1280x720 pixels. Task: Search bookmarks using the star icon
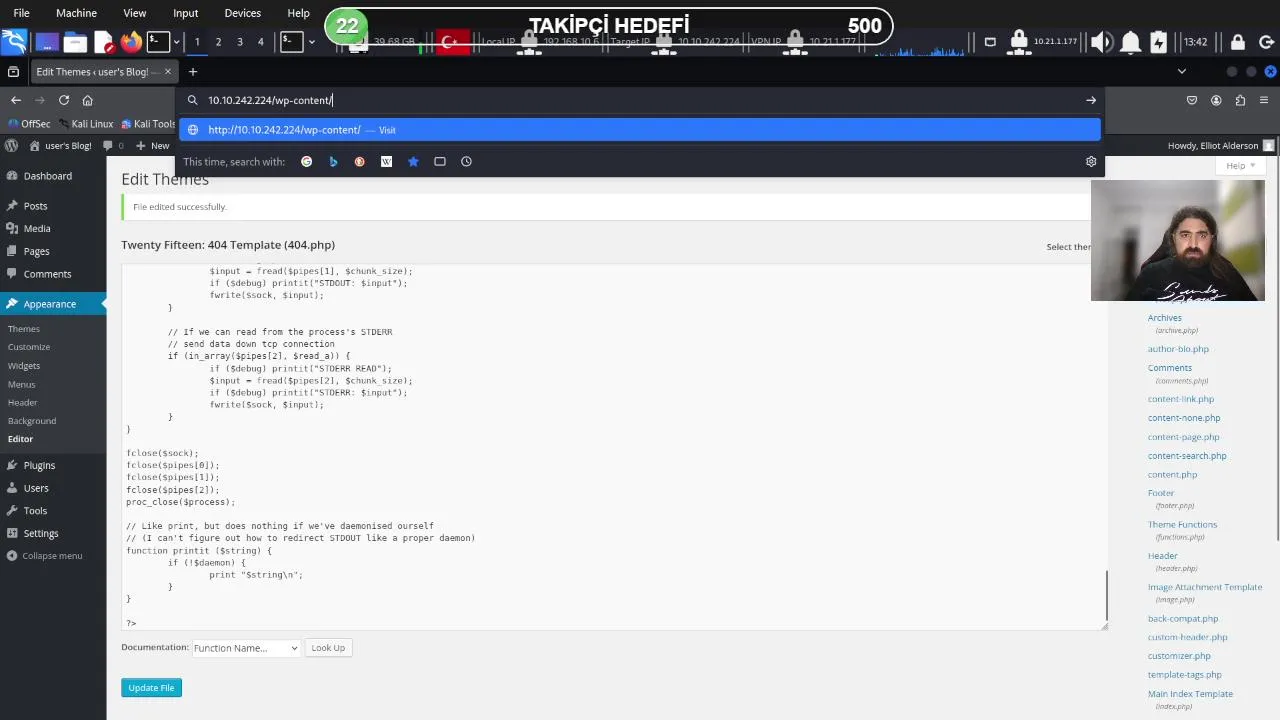coord(413,161)
